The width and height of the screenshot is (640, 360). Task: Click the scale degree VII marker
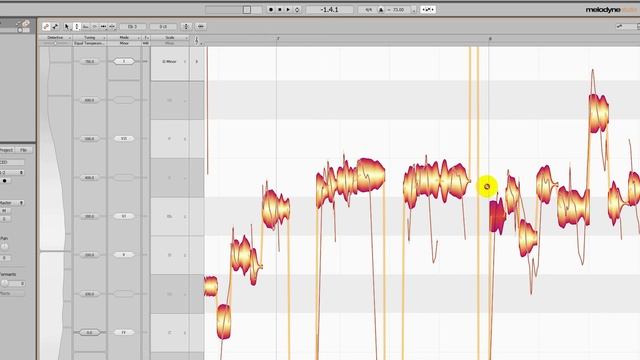pyautogui.click(x=124, y=139)
